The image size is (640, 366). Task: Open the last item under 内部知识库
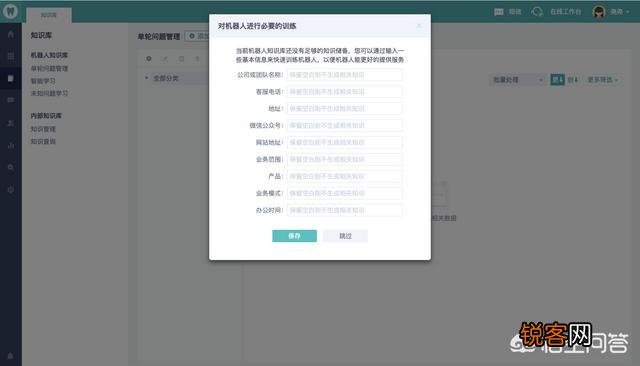click(43, 142)
